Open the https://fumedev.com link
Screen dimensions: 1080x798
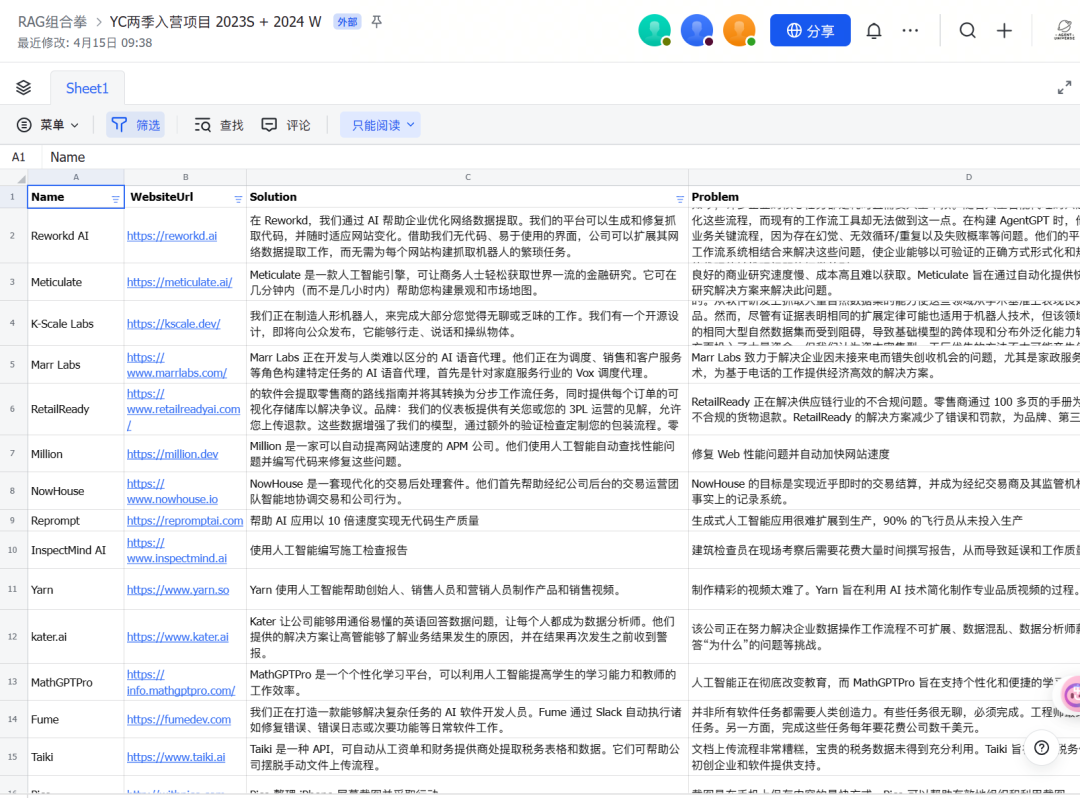click(179, 720)
